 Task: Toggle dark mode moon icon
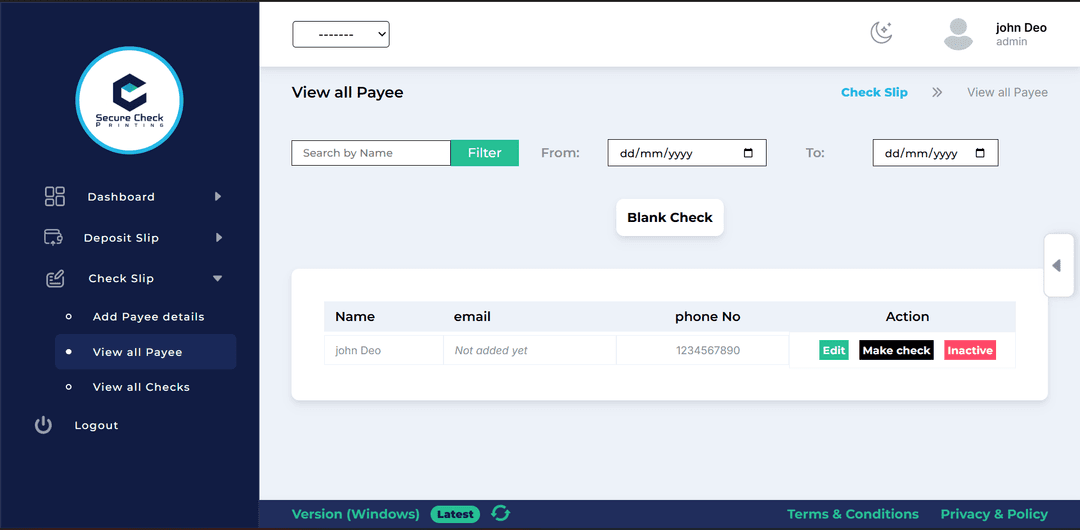point(881,32)
